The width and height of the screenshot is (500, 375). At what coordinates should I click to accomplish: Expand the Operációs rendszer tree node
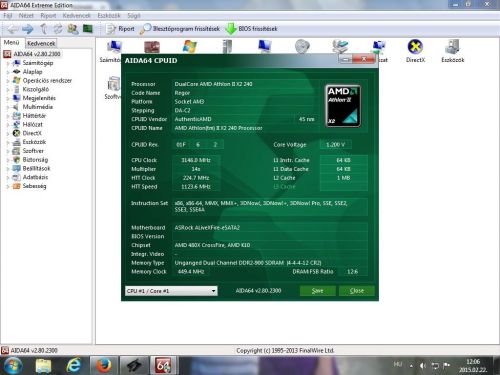click(x=8, y=81)
